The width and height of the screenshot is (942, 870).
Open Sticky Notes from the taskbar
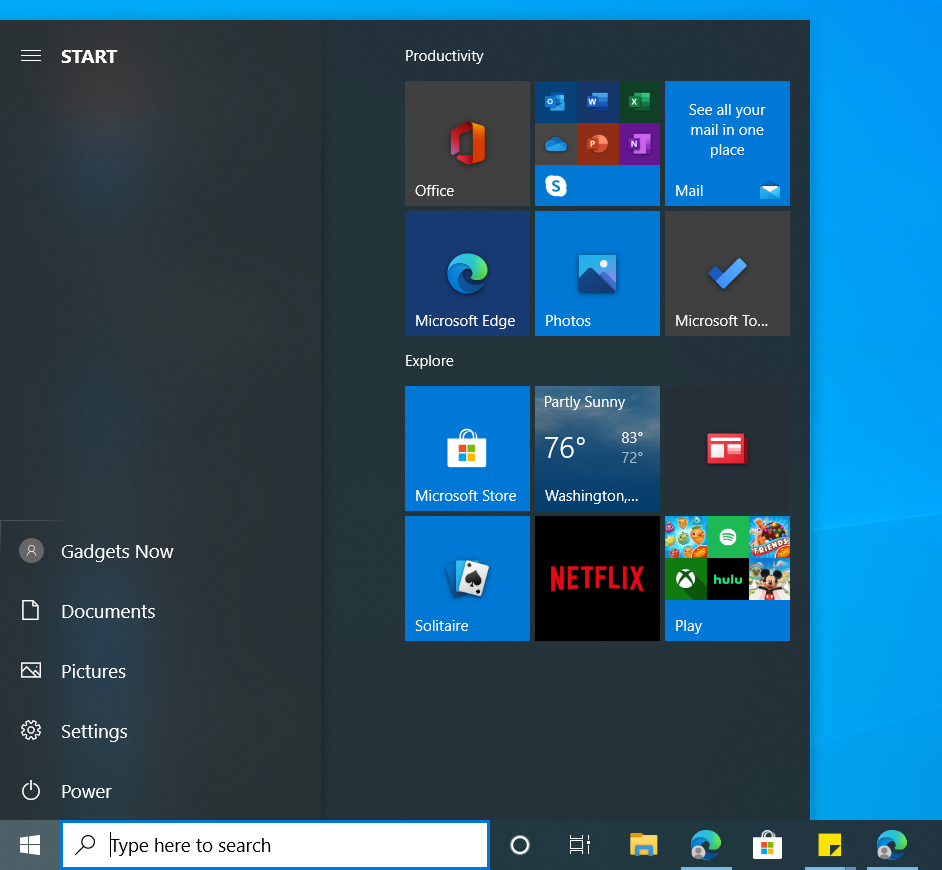tap(829, 845)
